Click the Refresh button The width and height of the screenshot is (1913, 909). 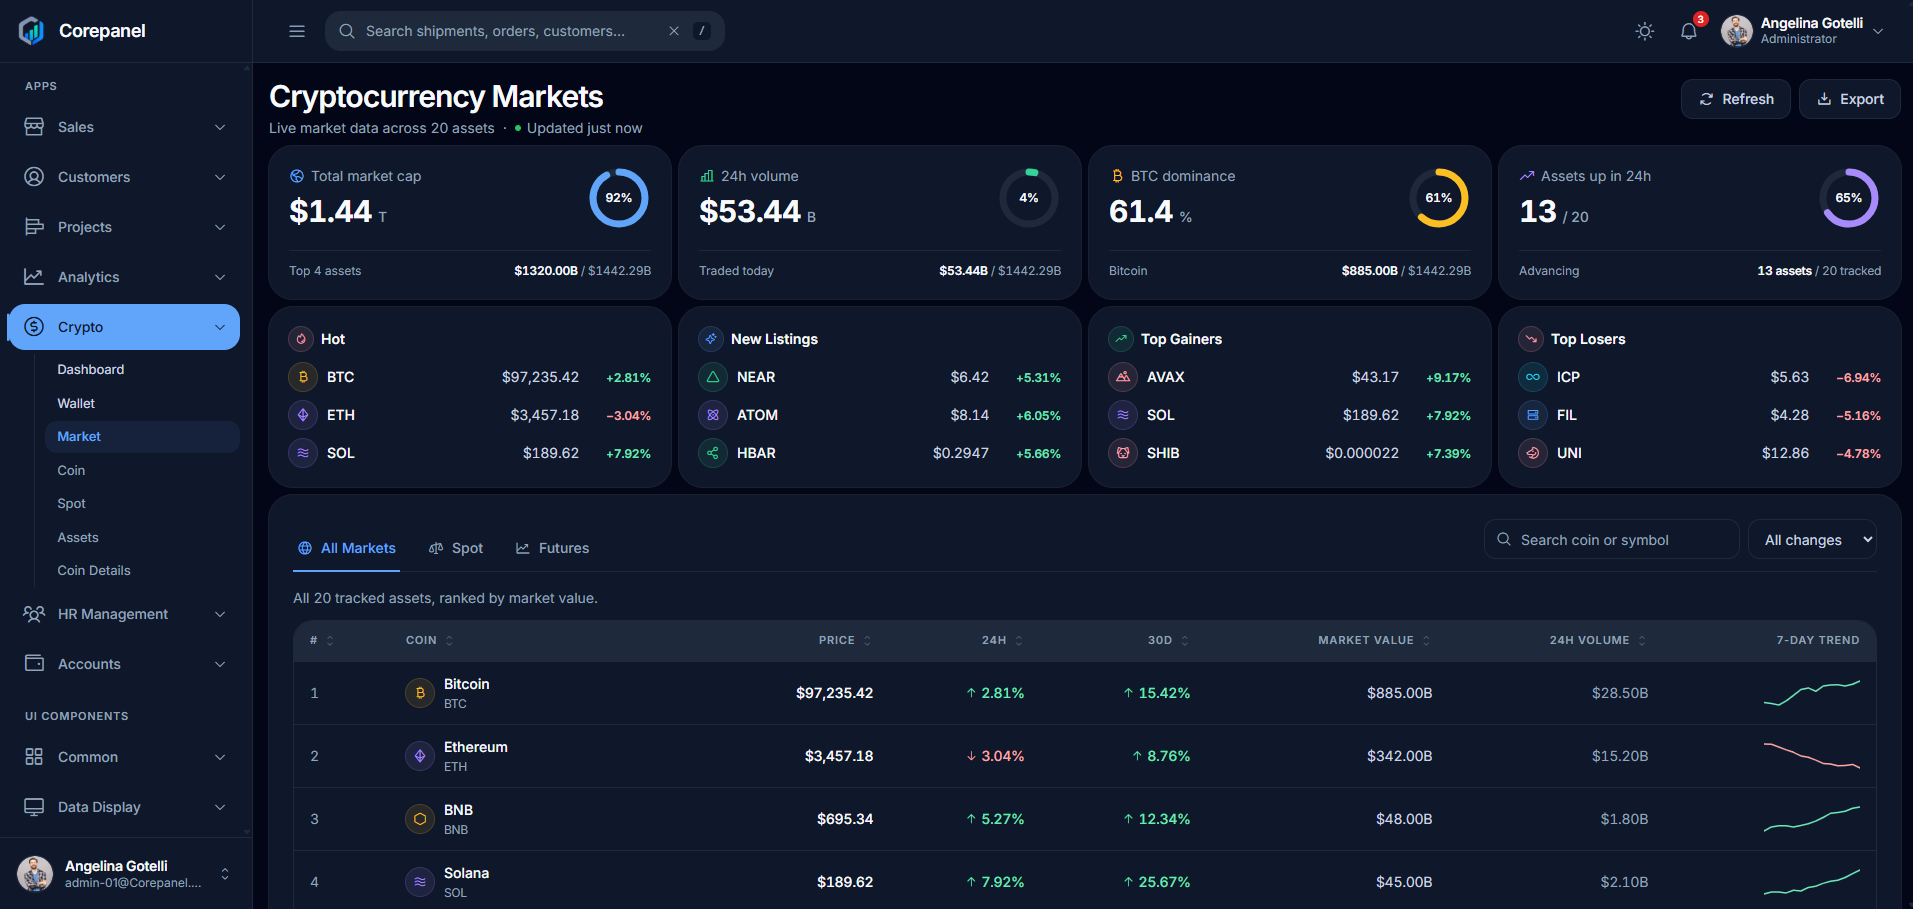click(1736, 99)
